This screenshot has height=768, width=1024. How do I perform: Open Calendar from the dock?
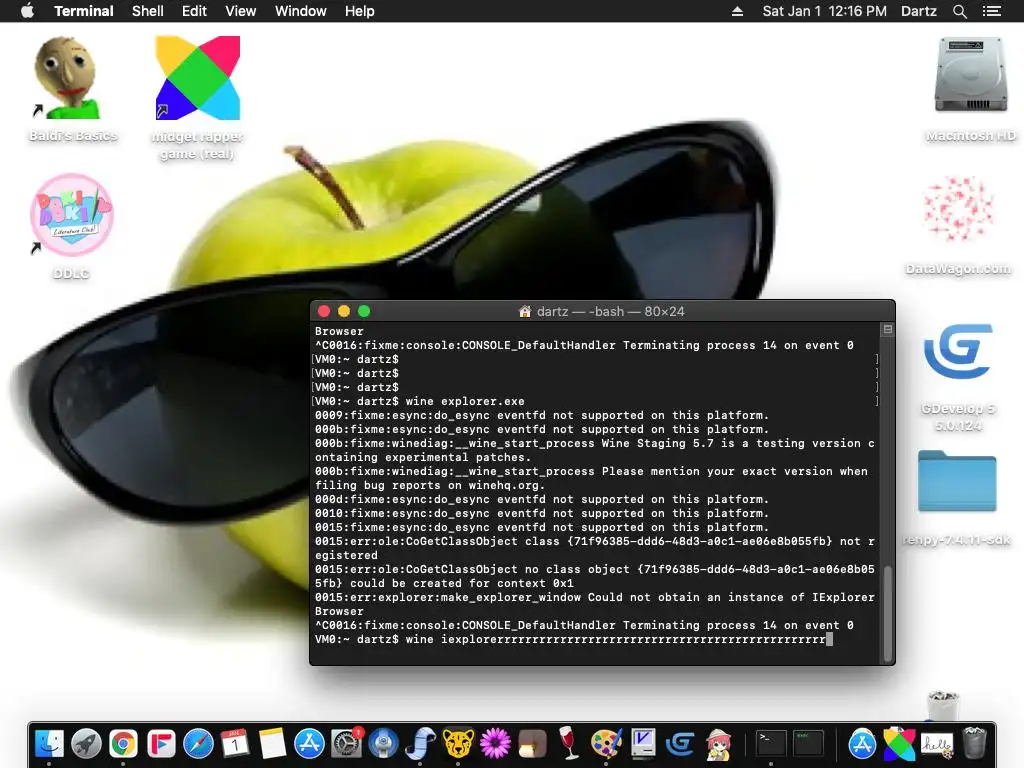pyautogui.click(x=235, y=743)
